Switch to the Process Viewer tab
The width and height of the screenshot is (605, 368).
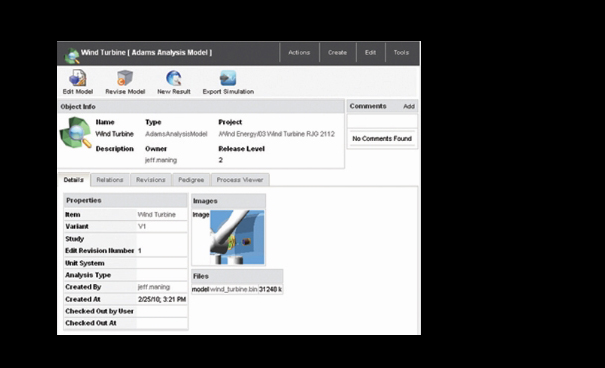coord(240,180)
